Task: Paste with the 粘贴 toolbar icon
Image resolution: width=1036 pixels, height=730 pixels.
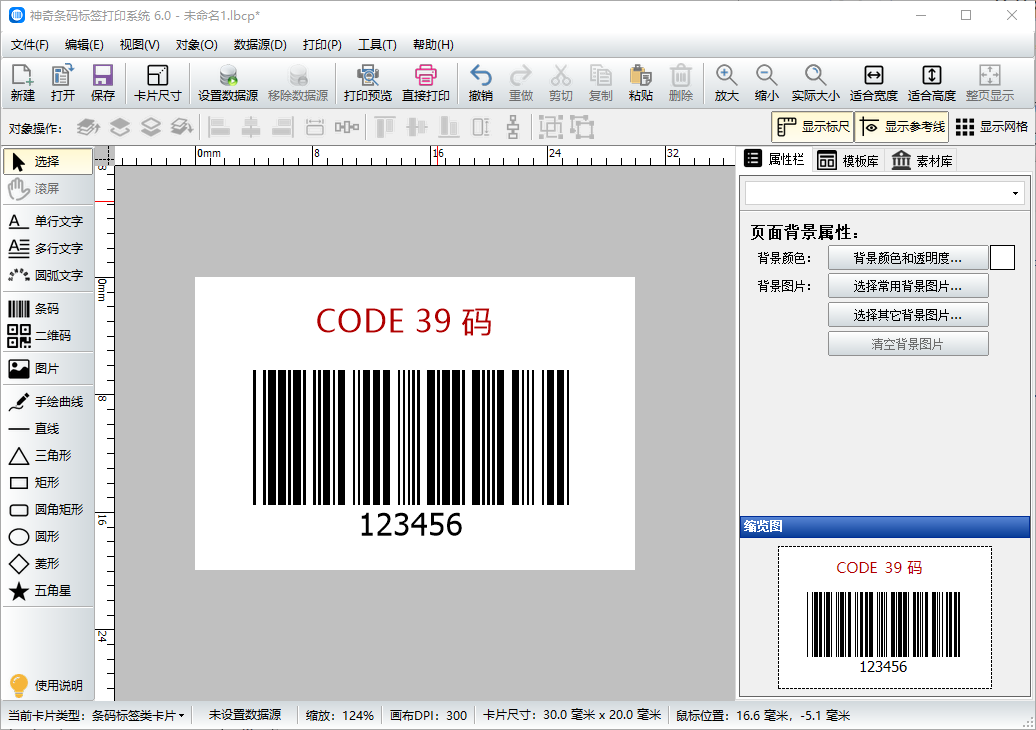Action: pos(640,83)
